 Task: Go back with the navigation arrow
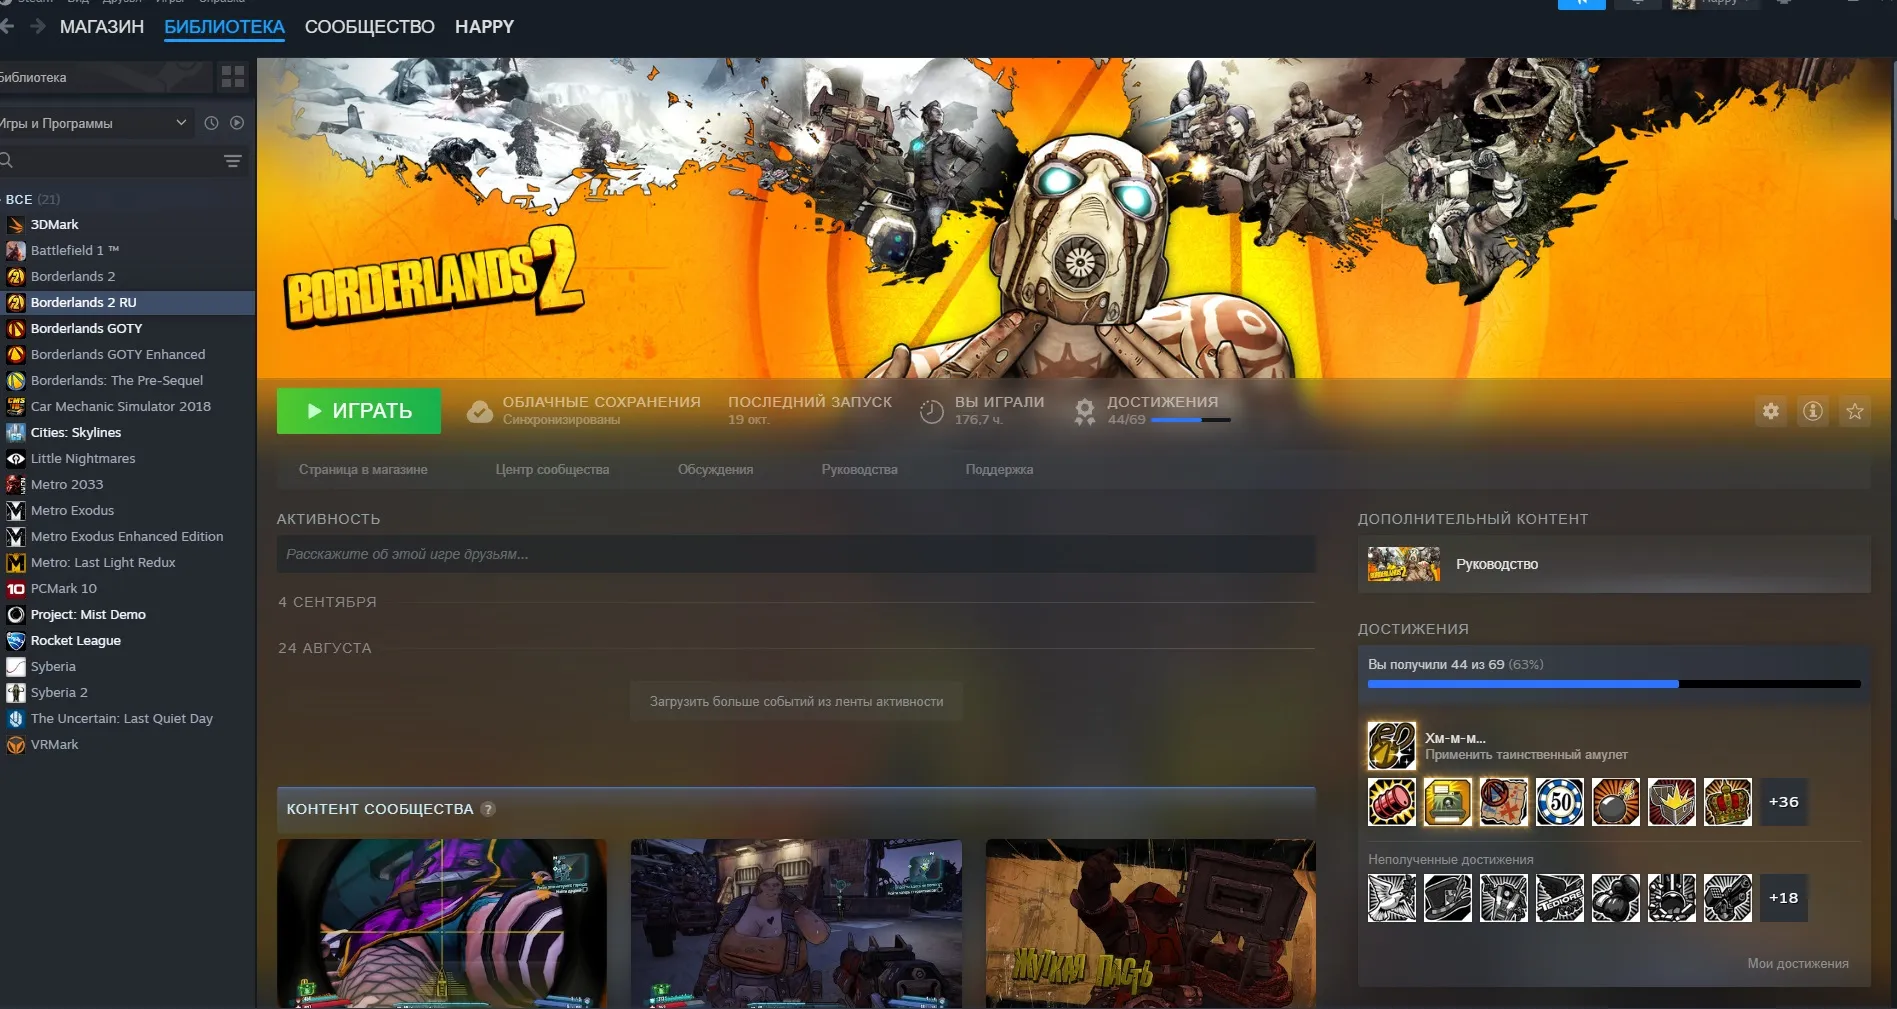tap(7, 27)
